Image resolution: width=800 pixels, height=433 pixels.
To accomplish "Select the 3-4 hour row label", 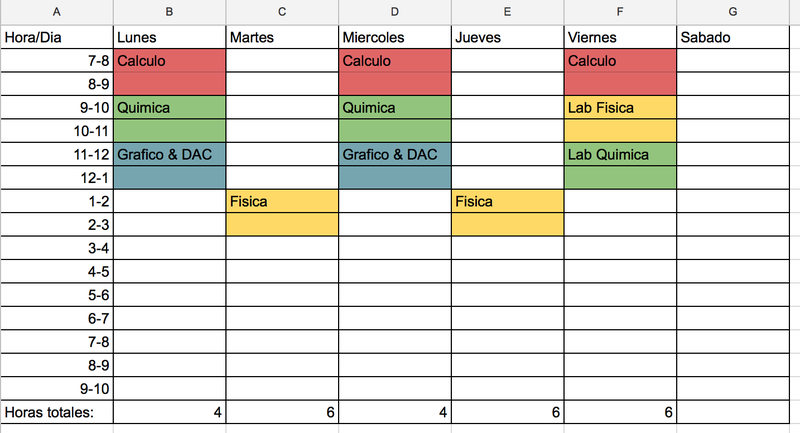I will pos(57,248).
